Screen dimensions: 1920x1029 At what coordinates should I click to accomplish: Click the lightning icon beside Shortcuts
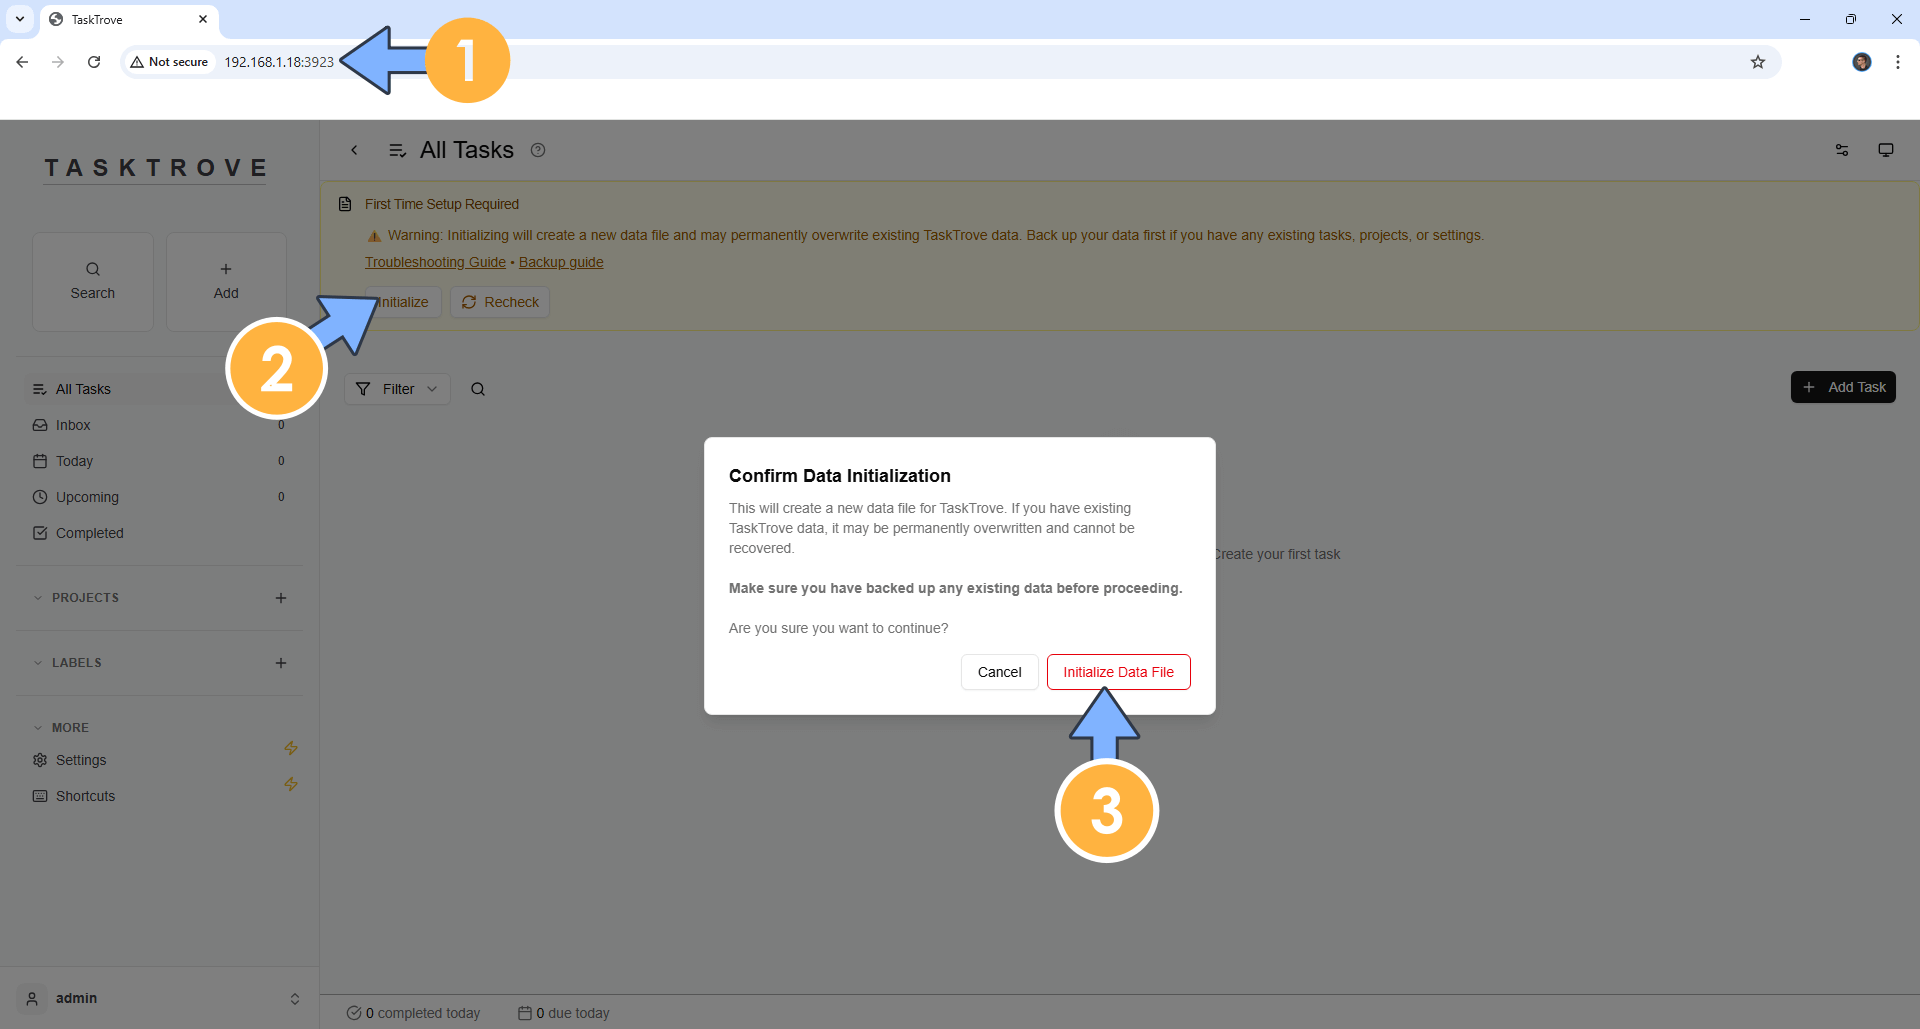(291, 784)
